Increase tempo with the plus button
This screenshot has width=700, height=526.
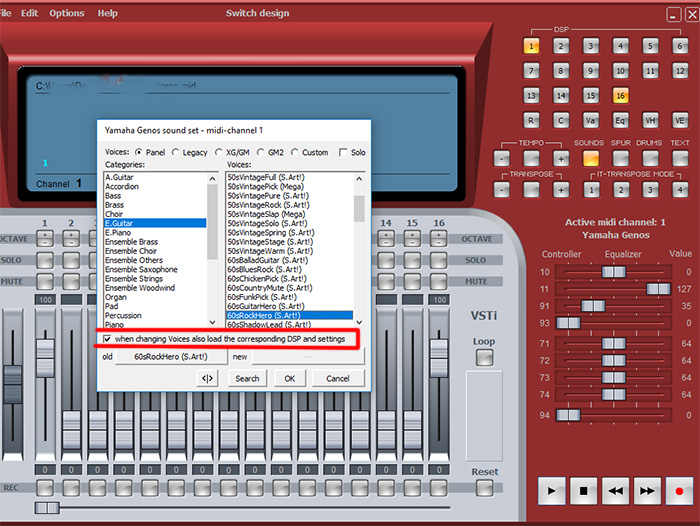(x=561, y=158)
